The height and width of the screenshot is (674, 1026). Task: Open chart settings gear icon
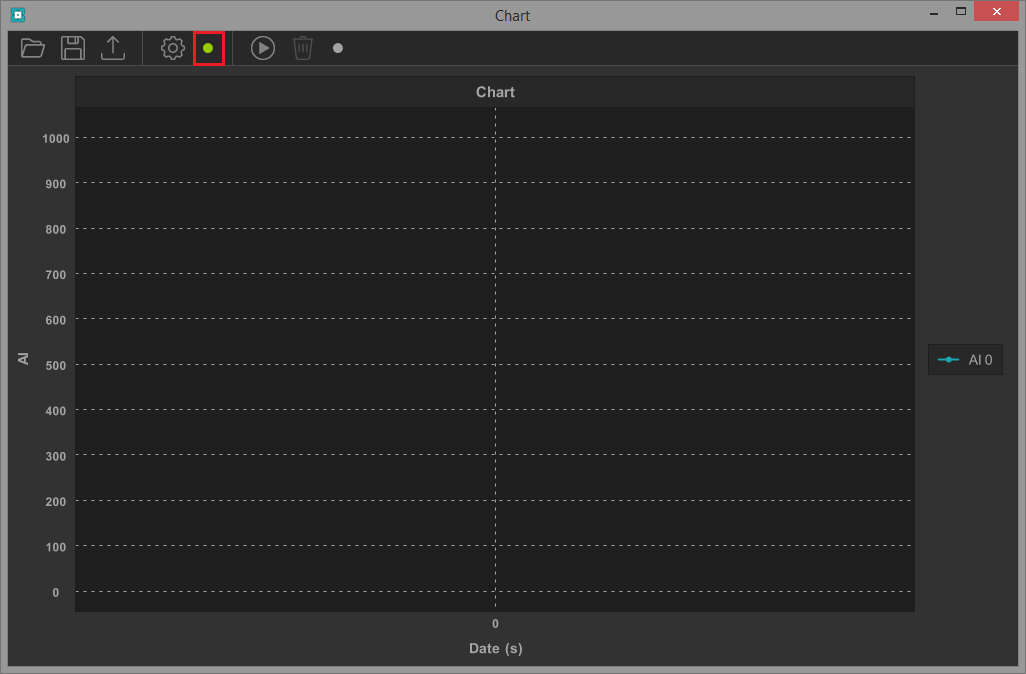pos(173,48)
